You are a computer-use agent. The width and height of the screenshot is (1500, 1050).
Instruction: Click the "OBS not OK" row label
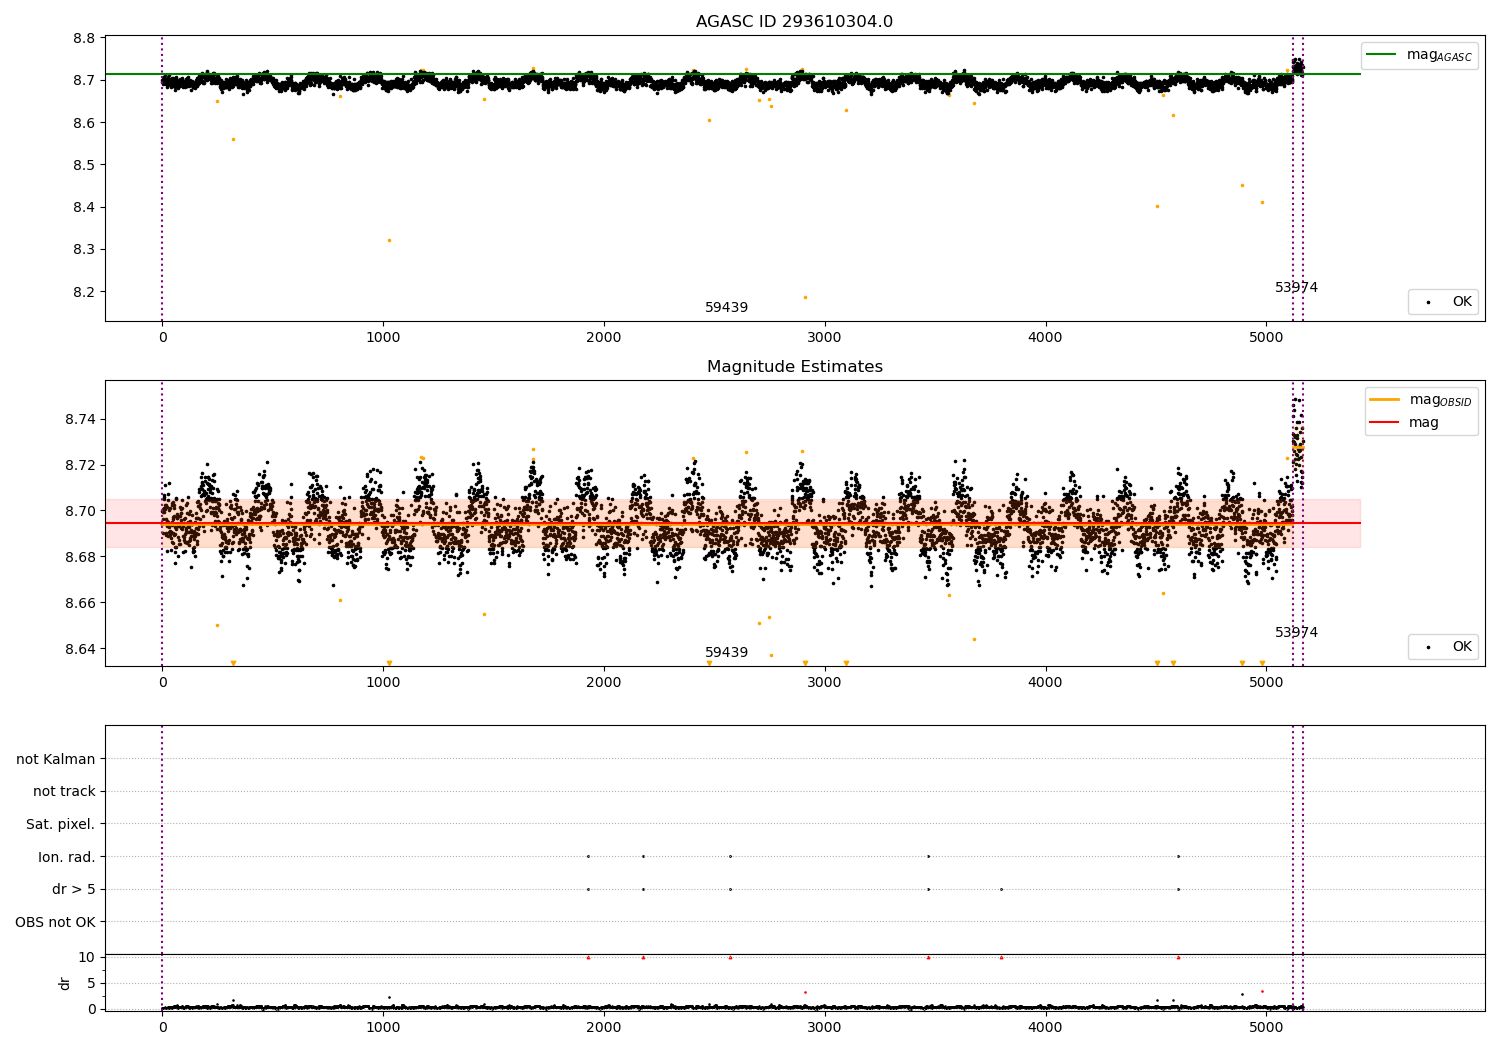[x=56, y=922]
